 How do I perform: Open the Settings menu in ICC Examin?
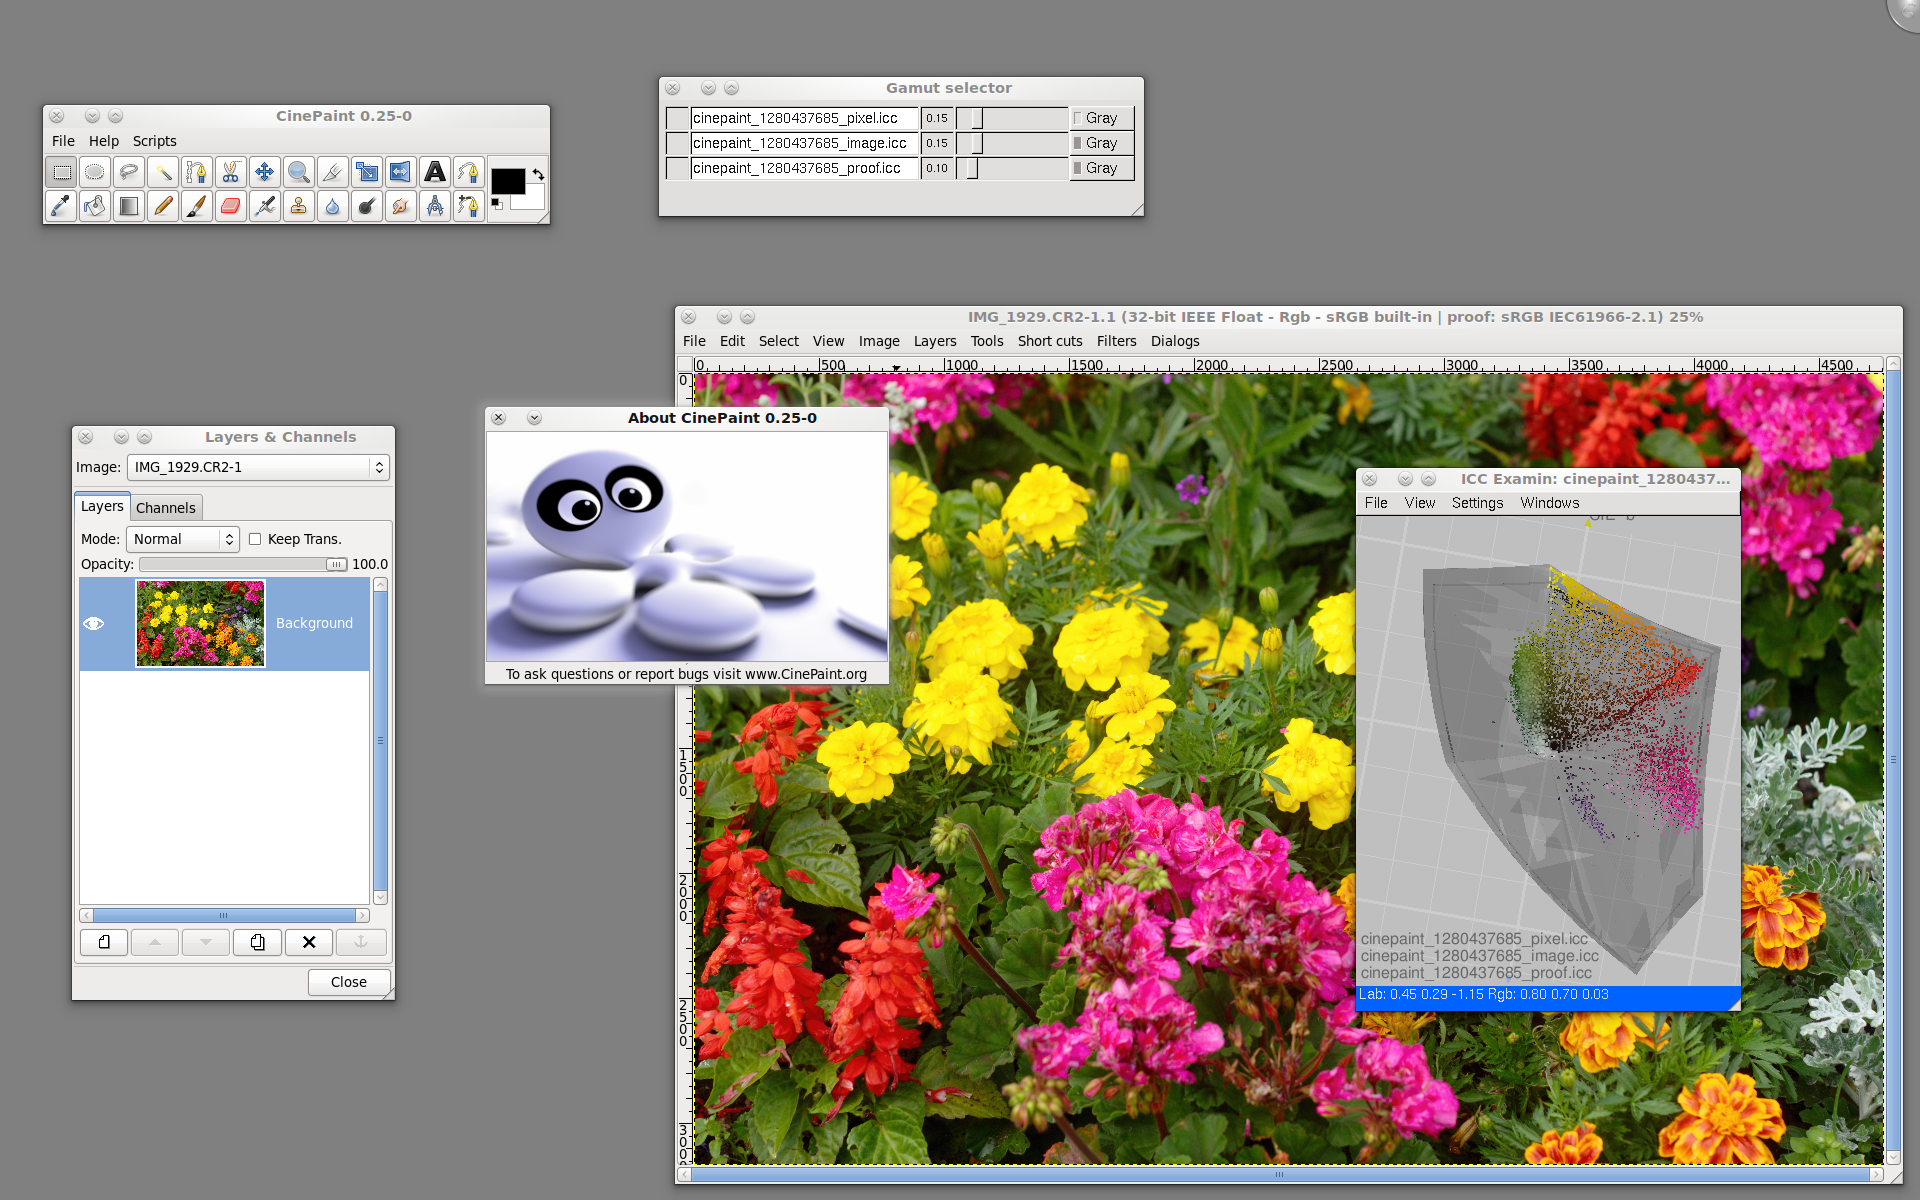[1477, 503]
